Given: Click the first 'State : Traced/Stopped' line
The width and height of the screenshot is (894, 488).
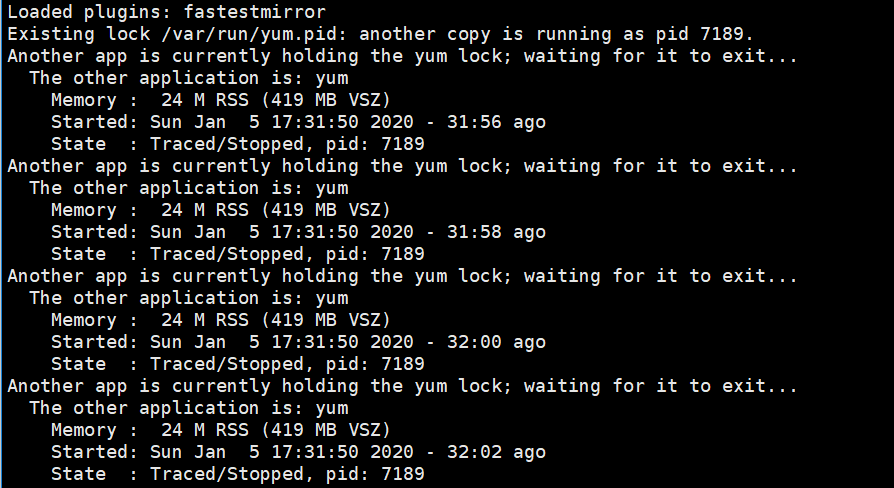Looking at the screenshot, I should [238, 144].
